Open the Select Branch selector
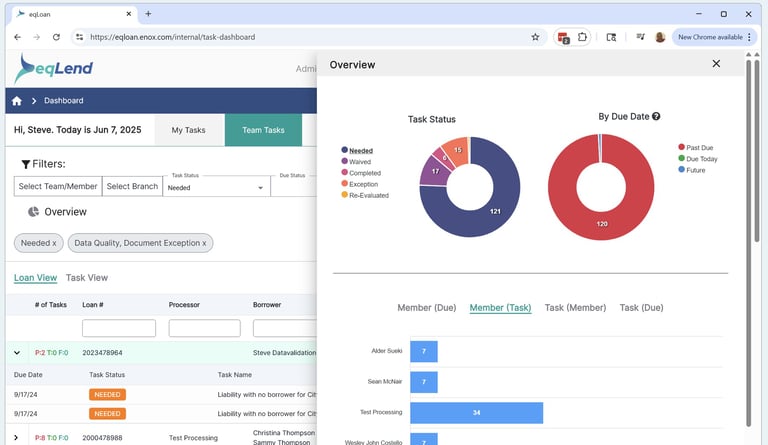The width and height of the screenshot is (768, 445). pos(132,187)
